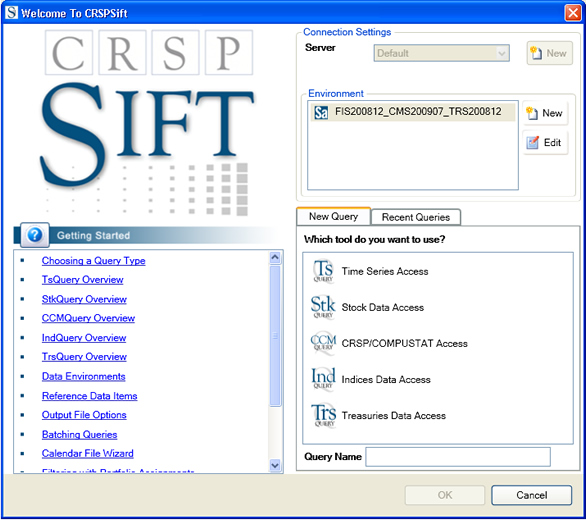Select the Ind Indices Query icon
Image resolution: width=586 pixels, height=520 pixels.
(x=323, y=379)
